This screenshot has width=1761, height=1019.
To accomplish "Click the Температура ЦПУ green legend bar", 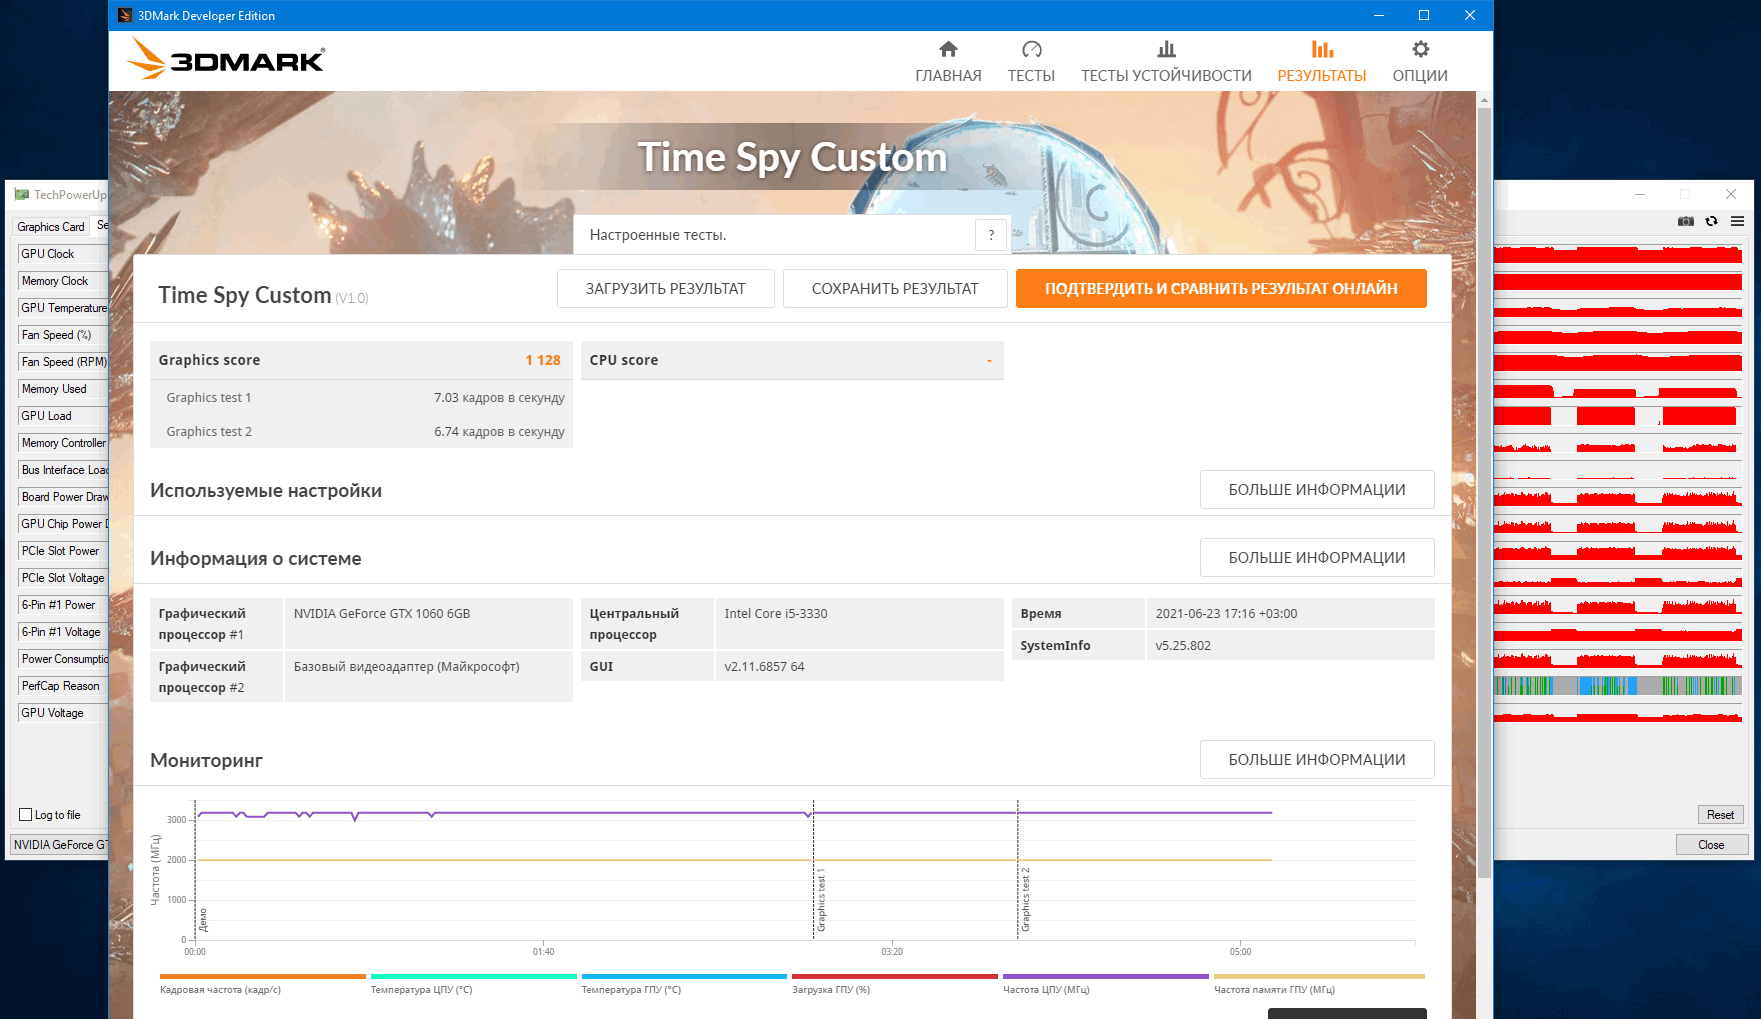I will click(x=474, y=976).
